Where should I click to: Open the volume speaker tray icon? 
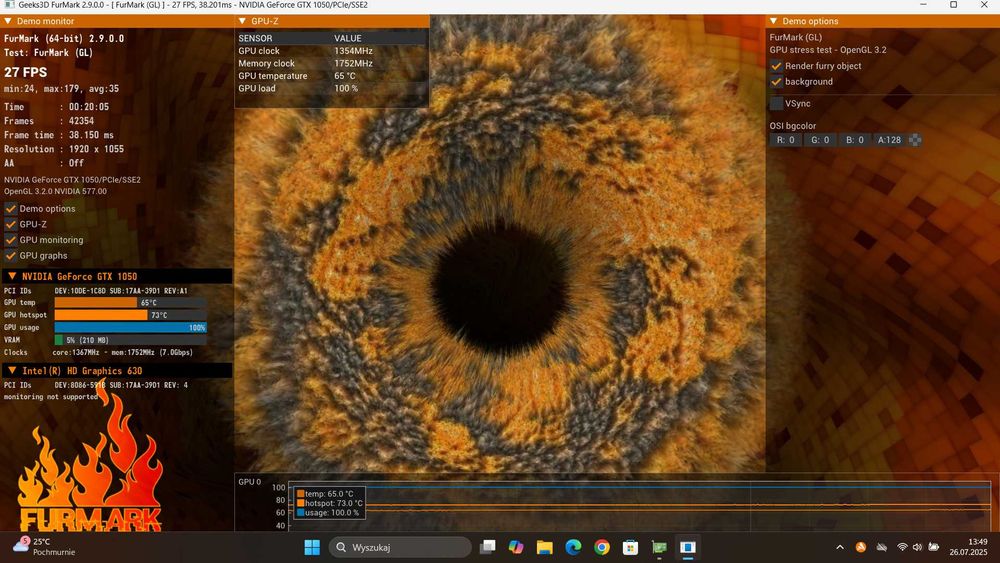(918, 547)
